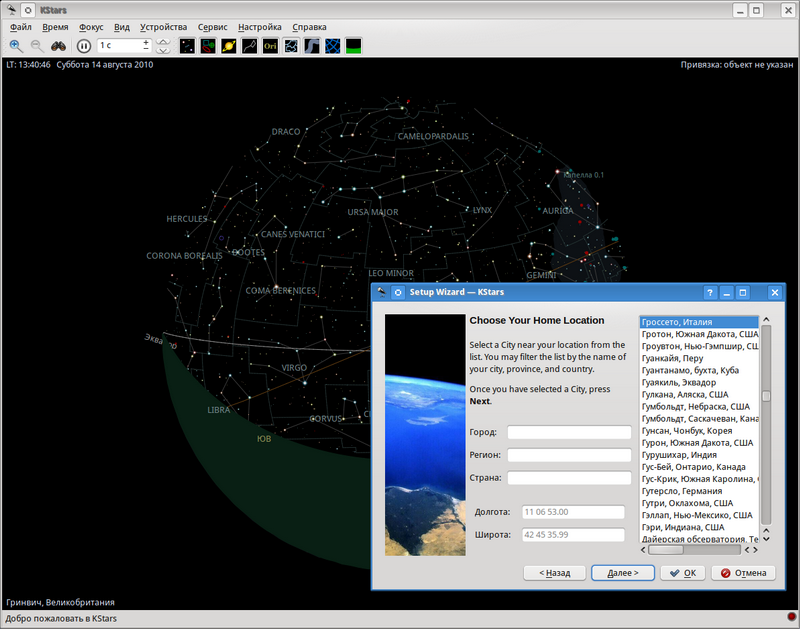Click the Город input field
The height and width of the screenshot is (629, 800).
(x=569, y=432)
